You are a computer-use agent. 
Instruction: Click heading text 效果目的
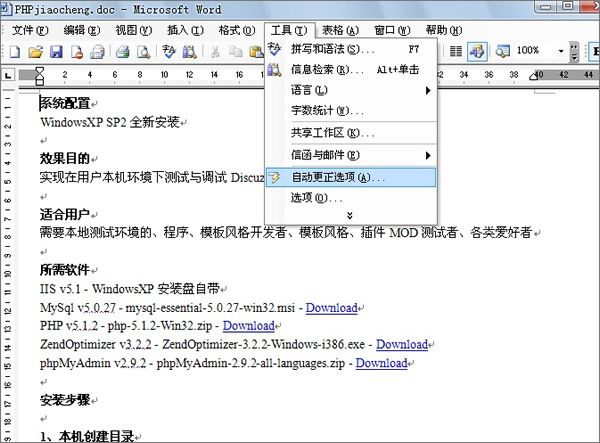(x=65, y=158)
